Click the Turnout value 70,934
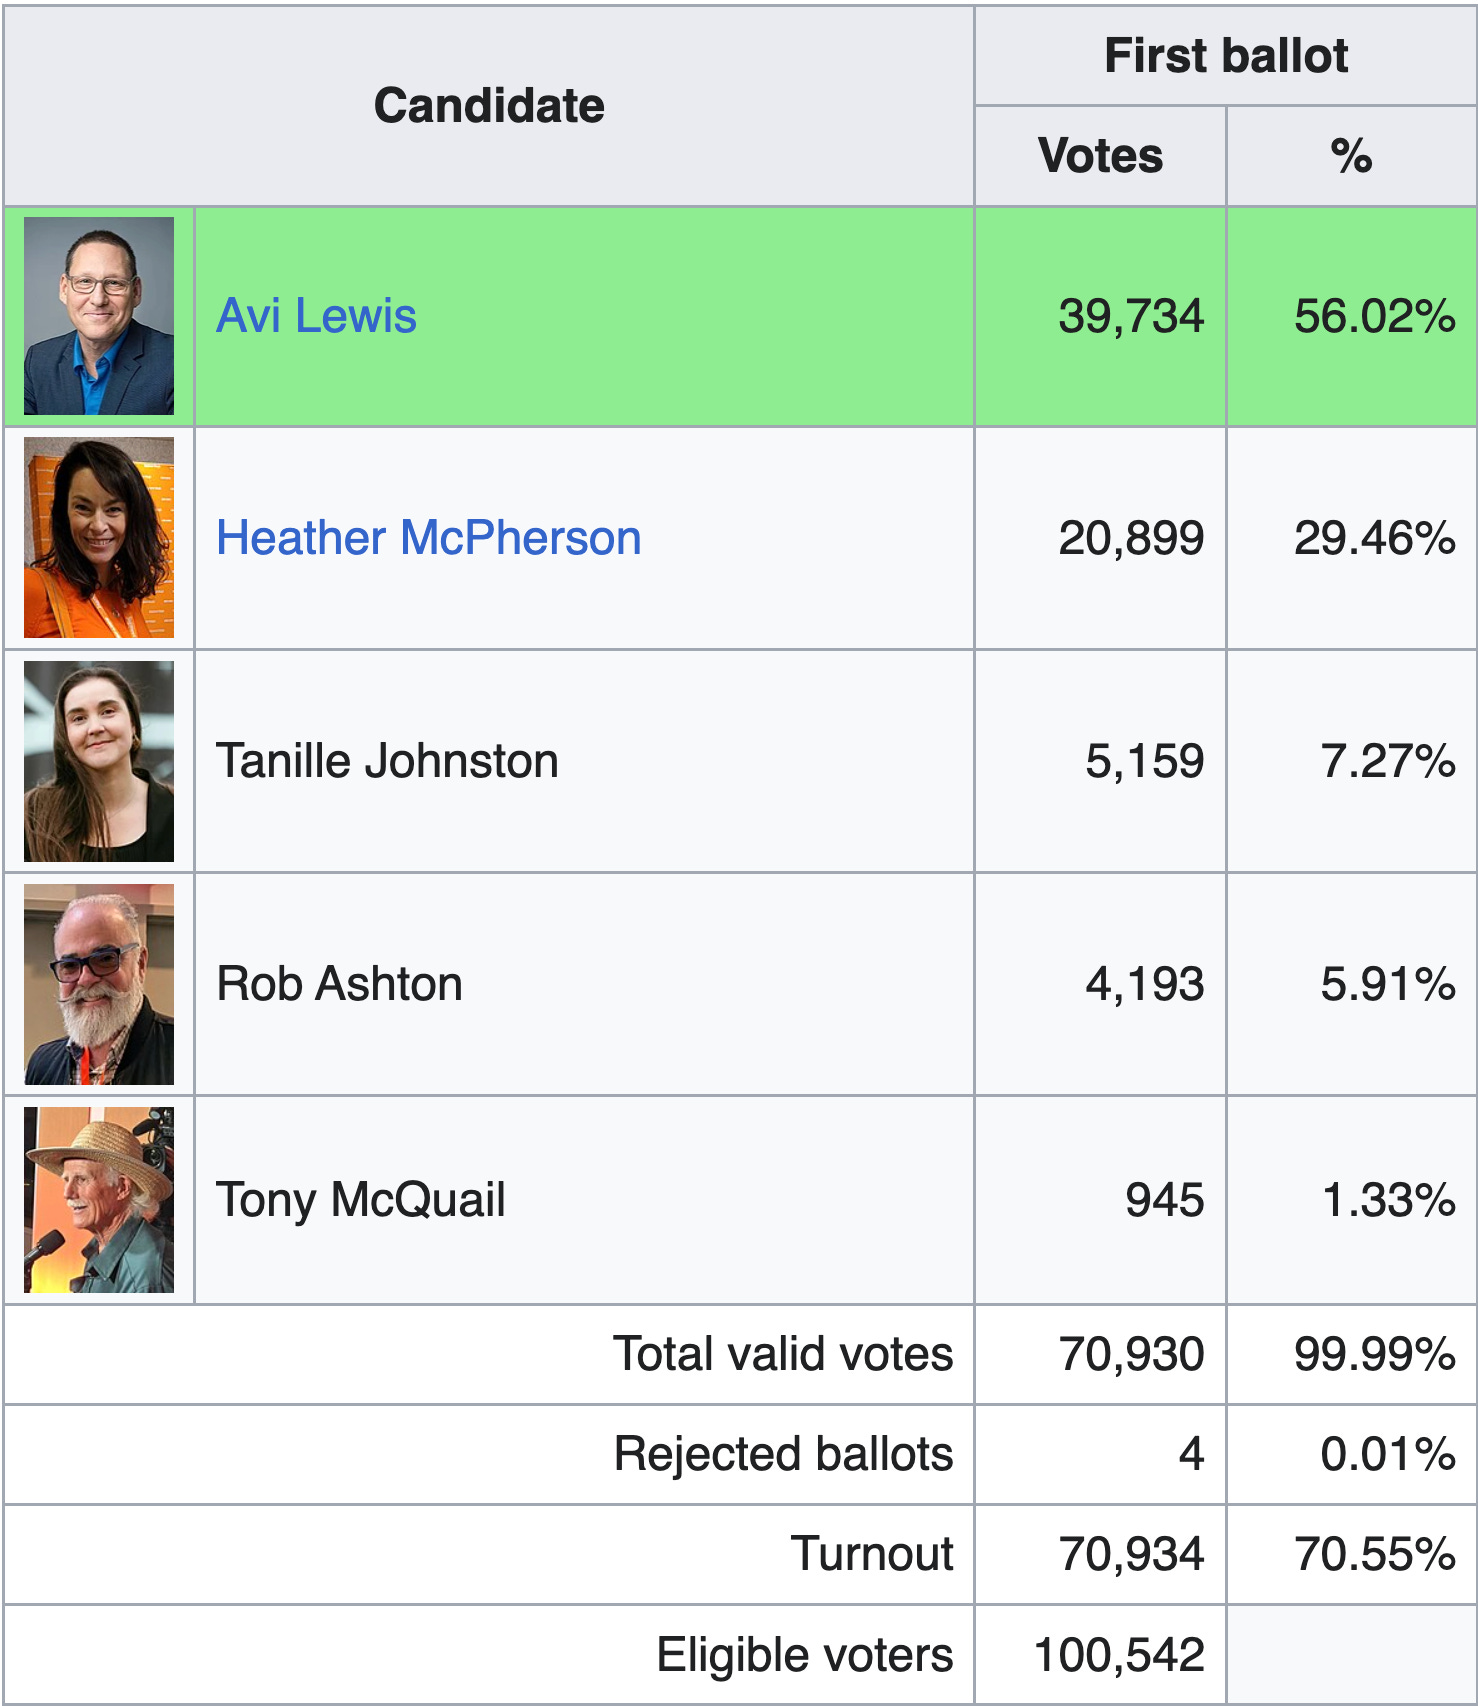1478x1706 pixels. (x=1131, y=1554)
